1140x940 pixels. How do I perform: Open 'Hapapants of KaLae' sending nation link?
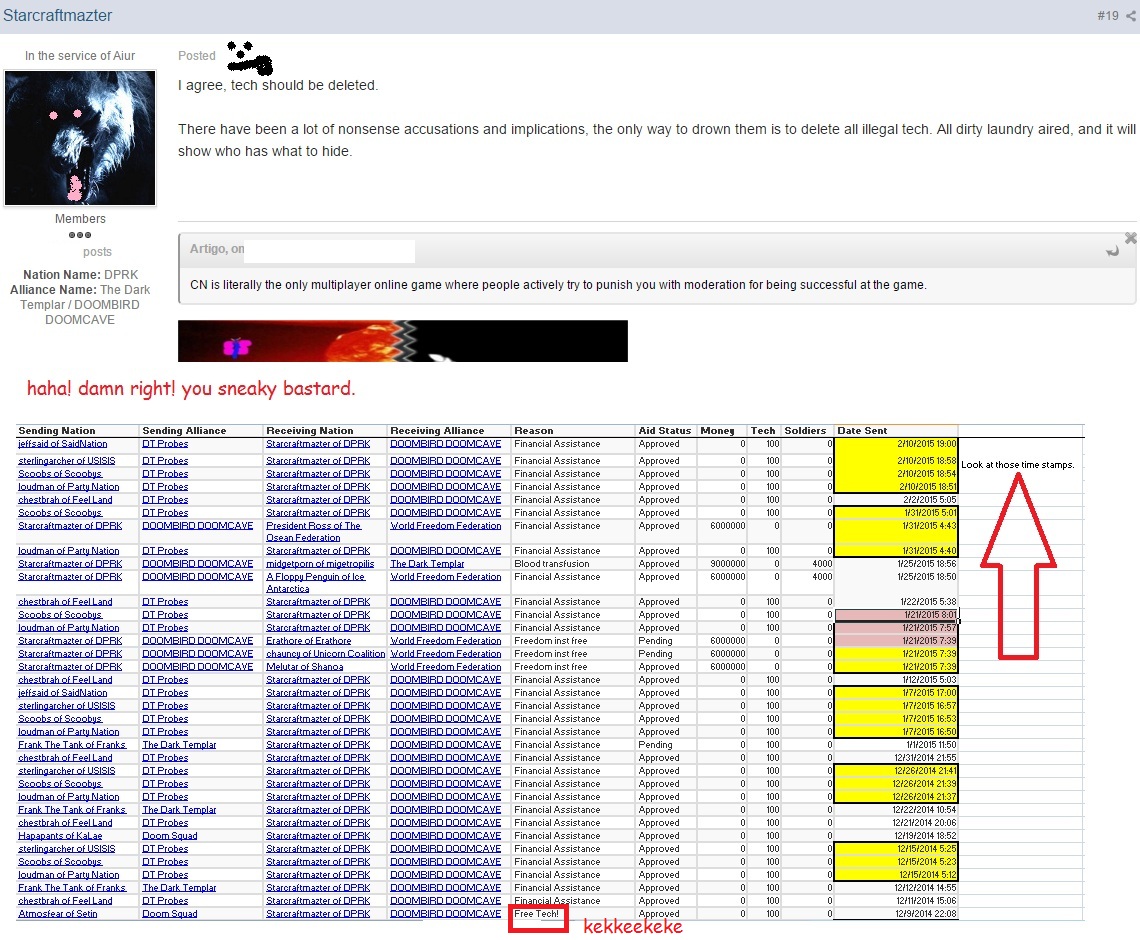[60, 835]
